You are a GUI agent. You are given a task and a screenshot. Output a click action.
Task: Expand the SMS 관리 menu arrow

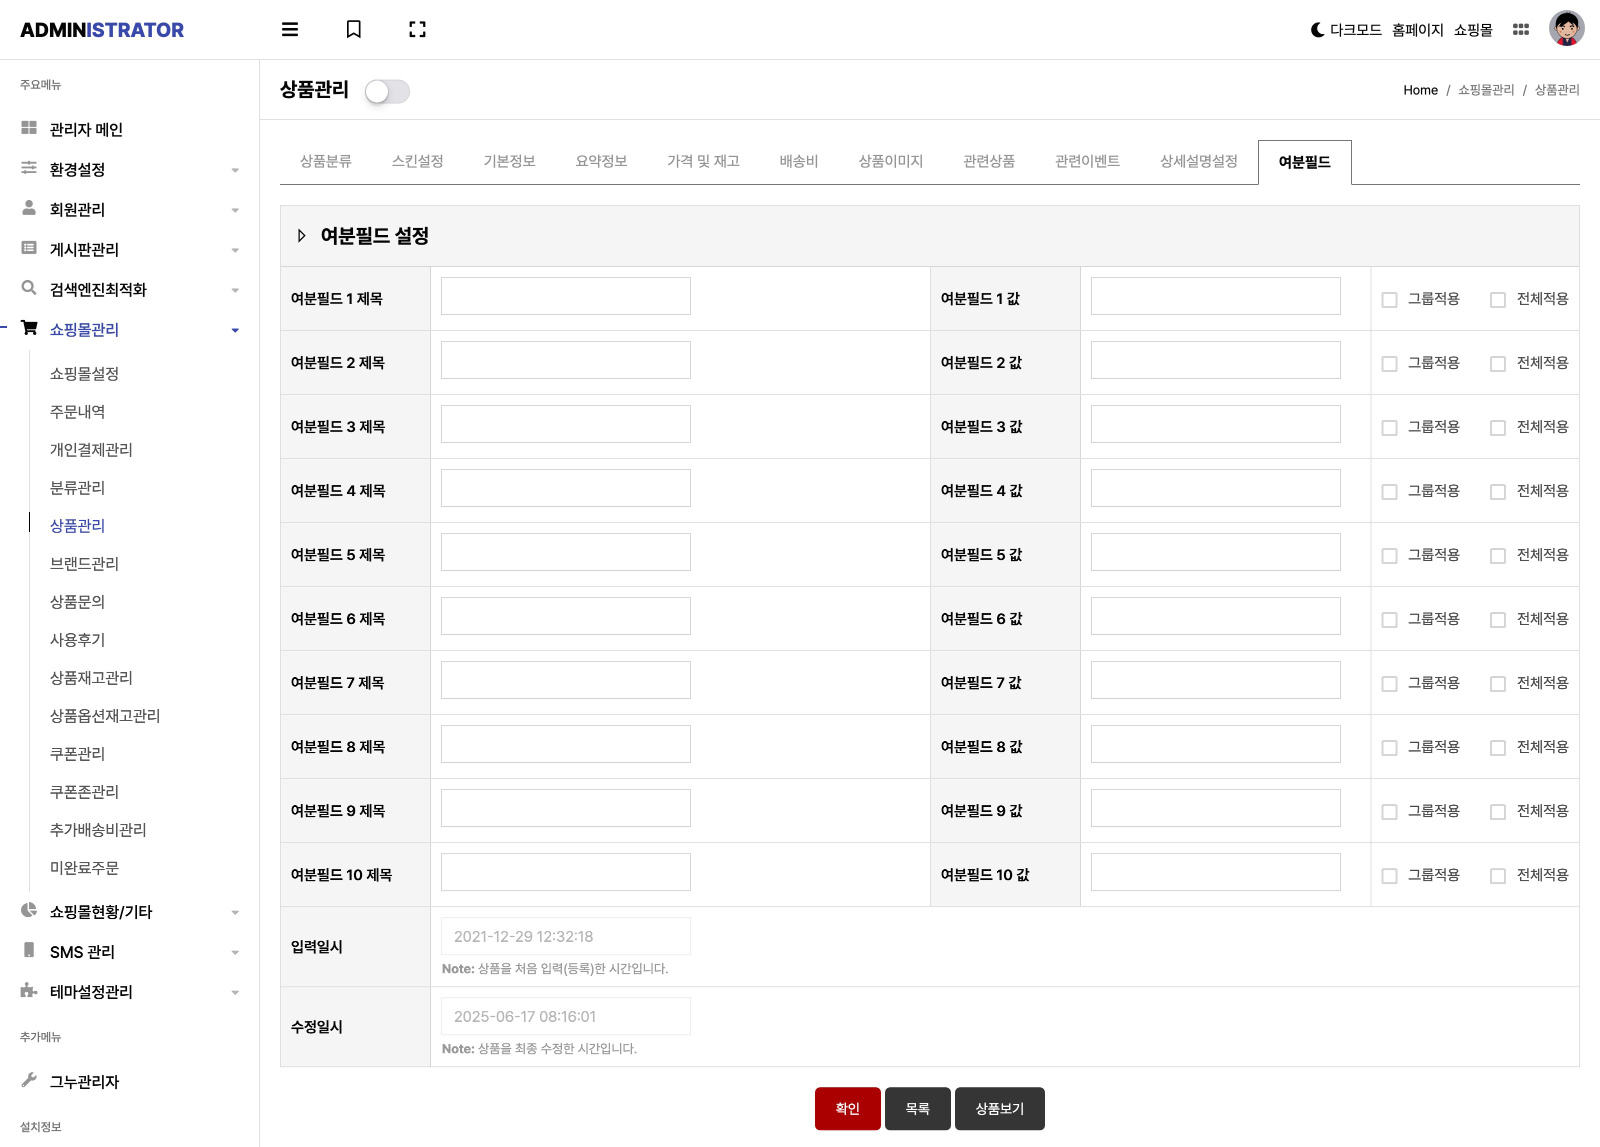pyautogui.click(x=235, y=952)
